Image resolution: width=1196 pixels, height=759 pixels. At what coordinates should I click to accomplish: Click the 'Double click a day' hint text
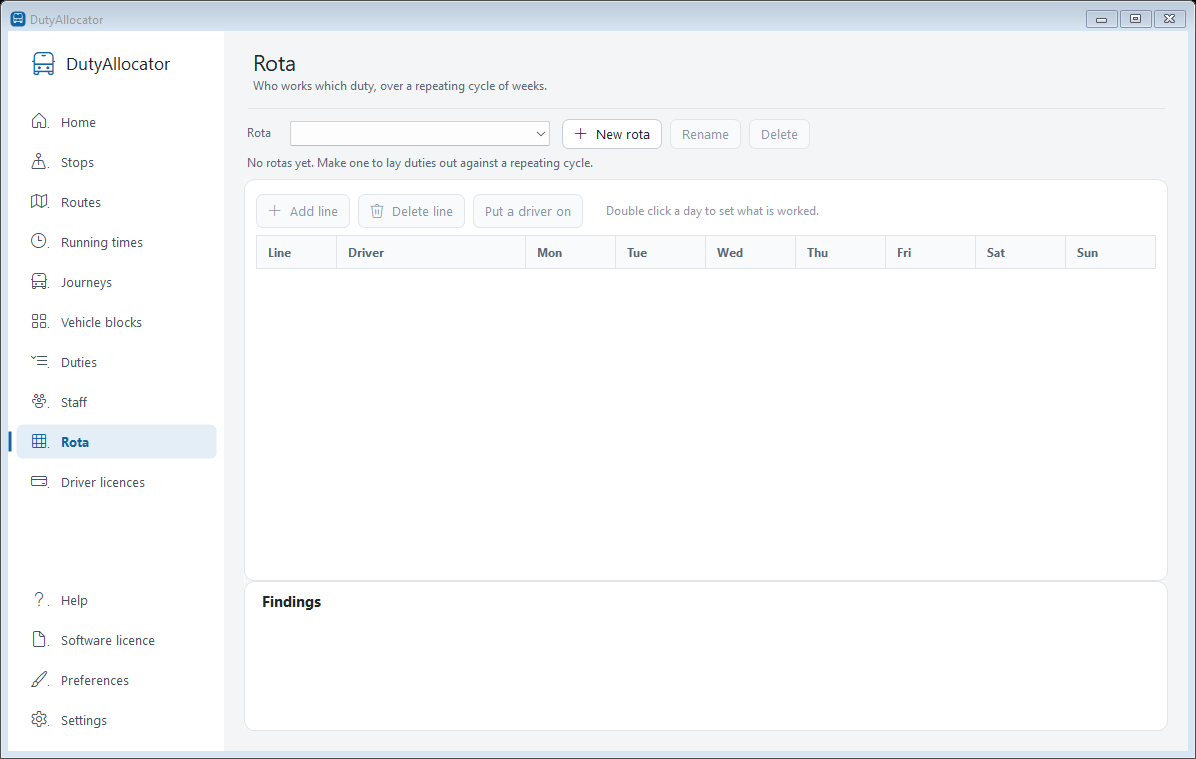(x=712, y=211)
